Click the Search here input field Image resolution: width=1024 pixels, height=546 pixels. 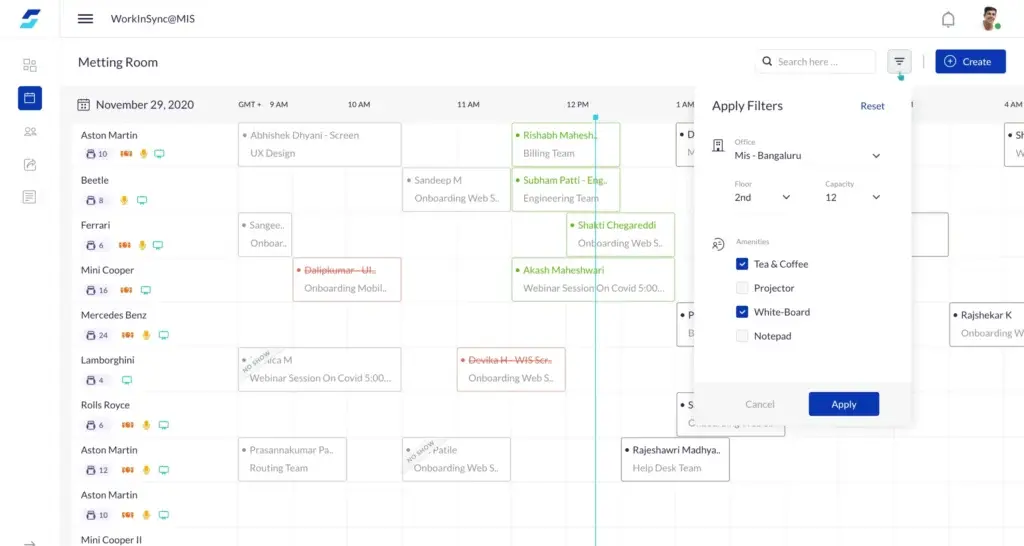coord(816,61)
